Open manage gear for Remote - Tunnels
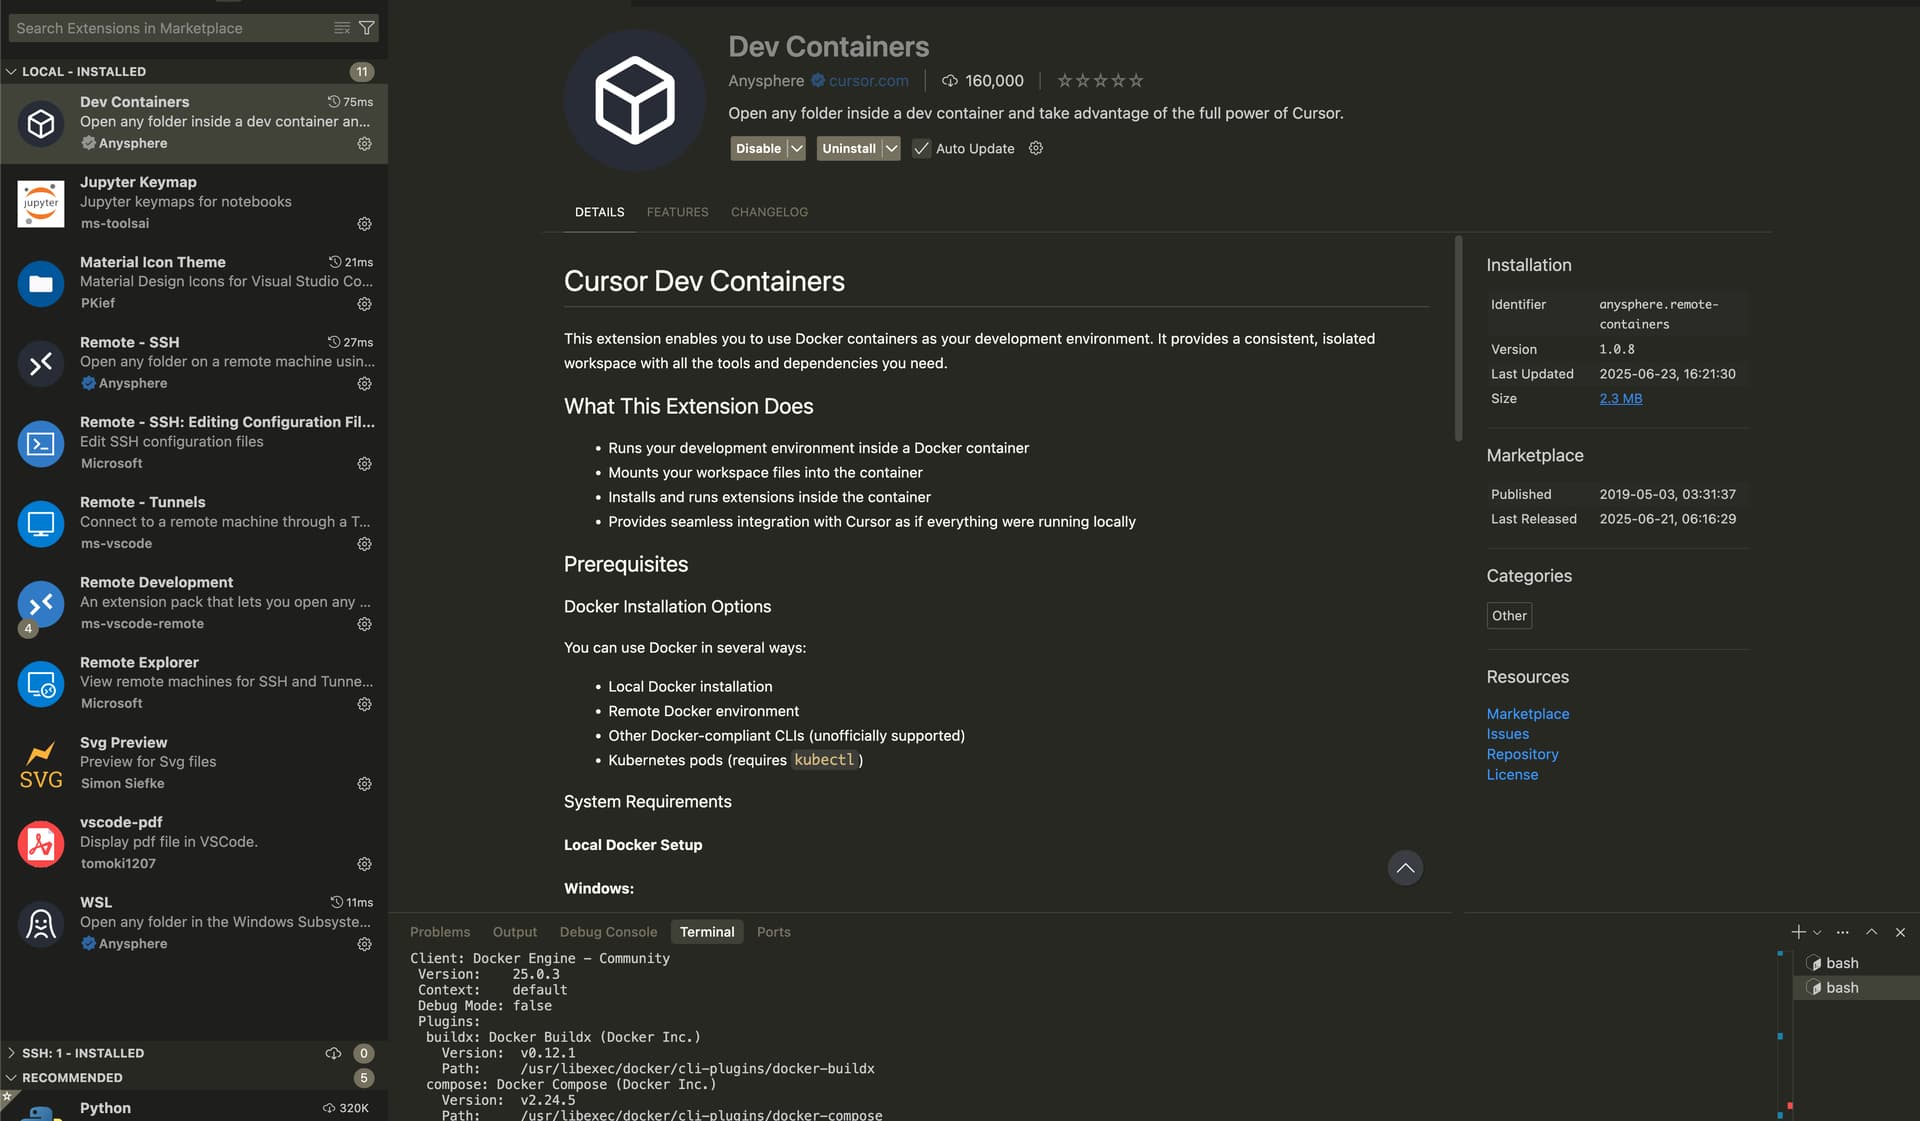 [x=365, y=544]
